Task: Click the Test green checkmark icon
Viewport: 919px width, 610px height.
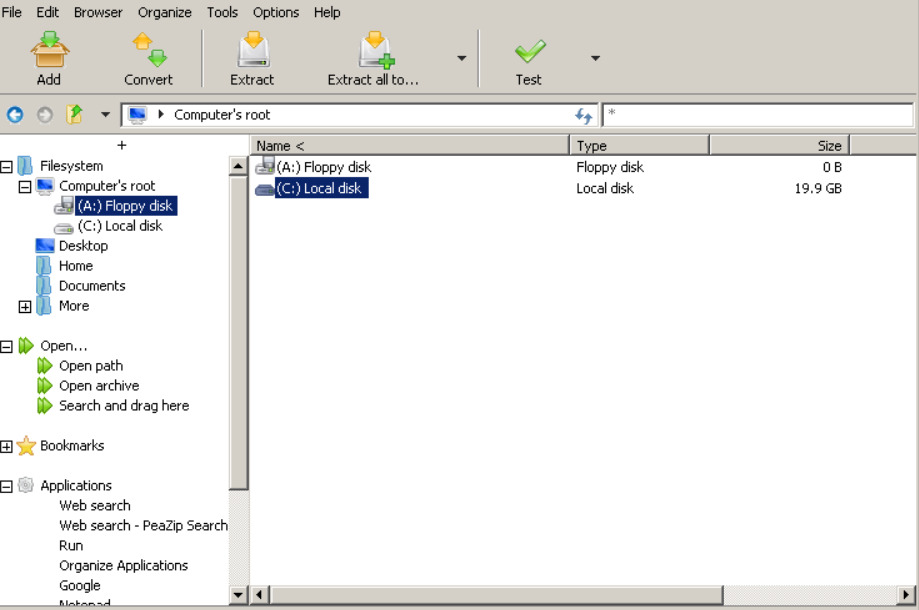Action: (x=530, y=52)
